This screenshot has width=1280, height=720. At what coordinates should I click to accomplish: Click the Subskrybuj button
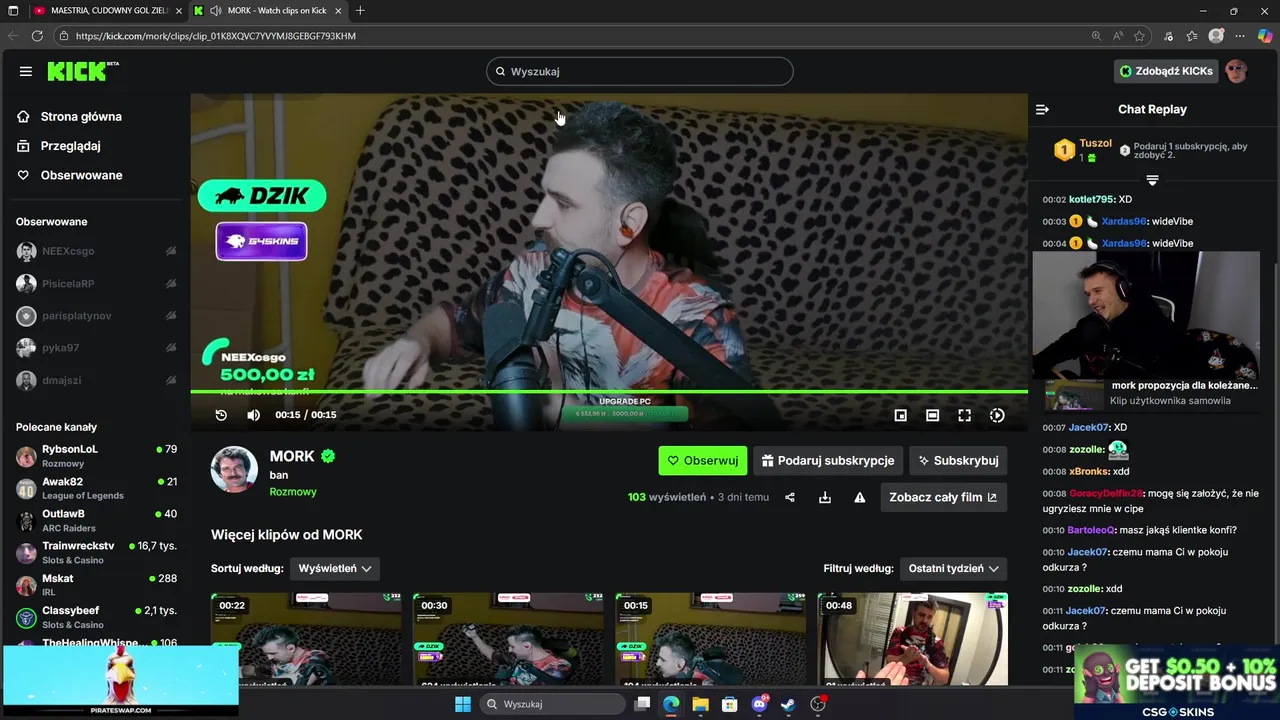pyautogui.click(x=958, y=461)
